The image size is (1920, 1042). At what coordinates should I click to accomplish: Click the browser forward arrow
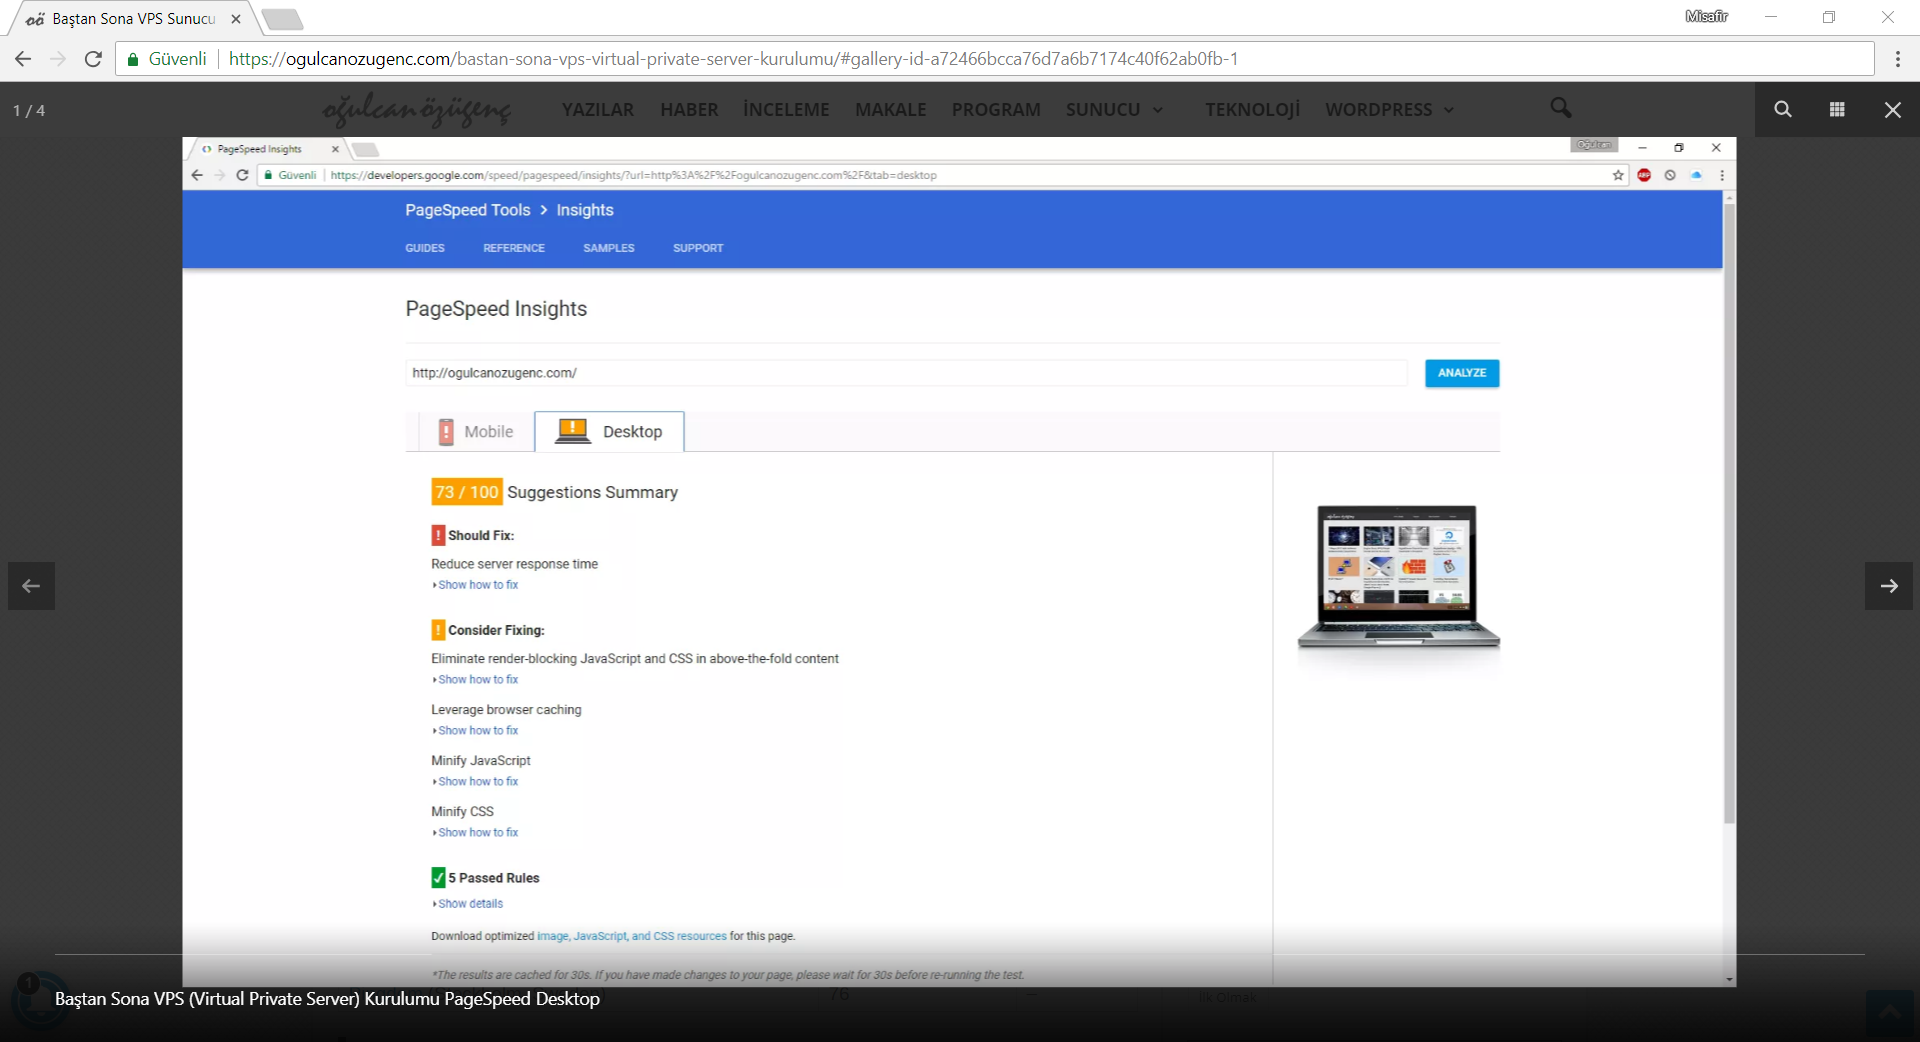[x=58, y=59]
